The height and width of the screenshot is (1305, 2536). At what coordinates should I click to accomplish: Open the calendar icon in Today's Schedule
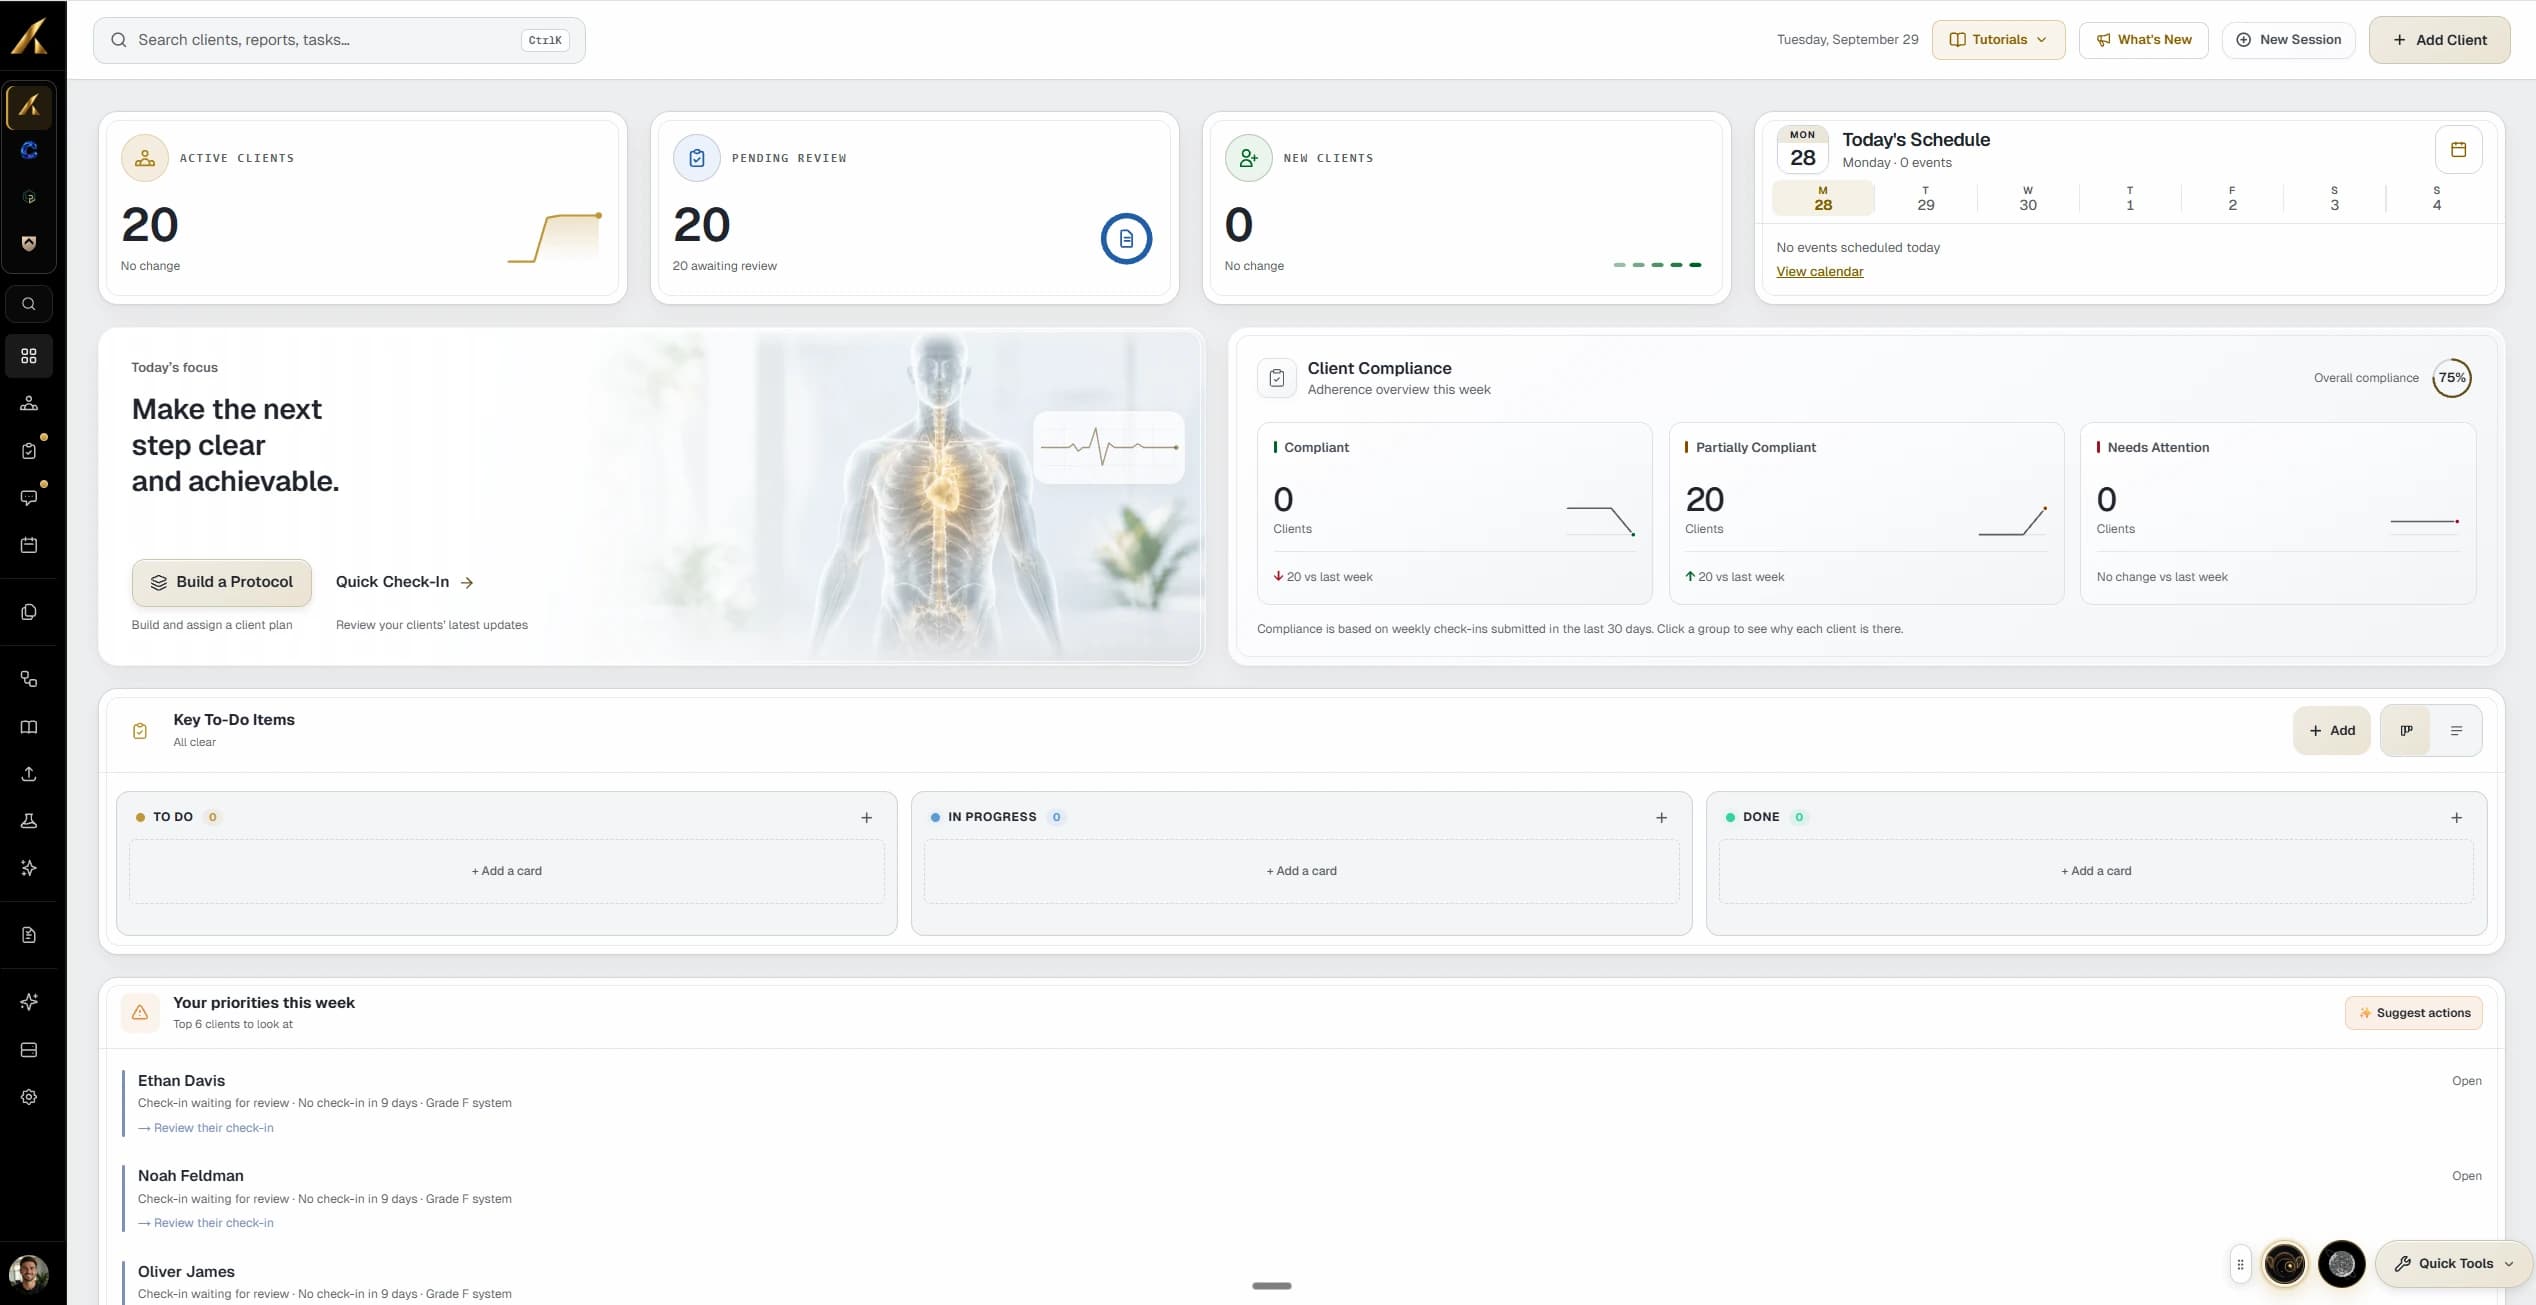coord(2458,150)
